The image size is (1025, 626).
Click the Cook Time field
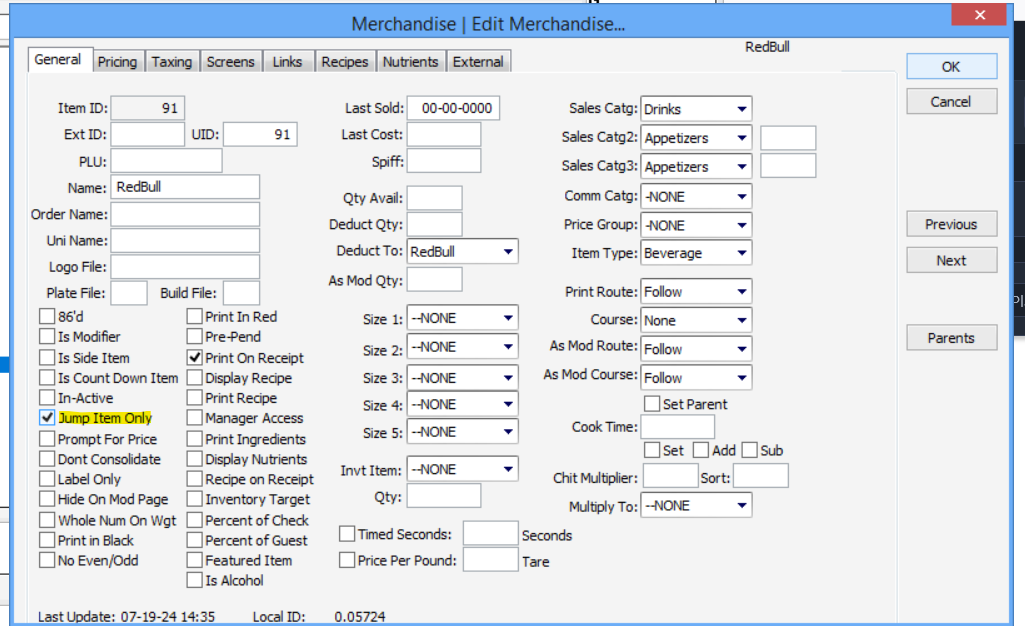[x=677, y=427]
